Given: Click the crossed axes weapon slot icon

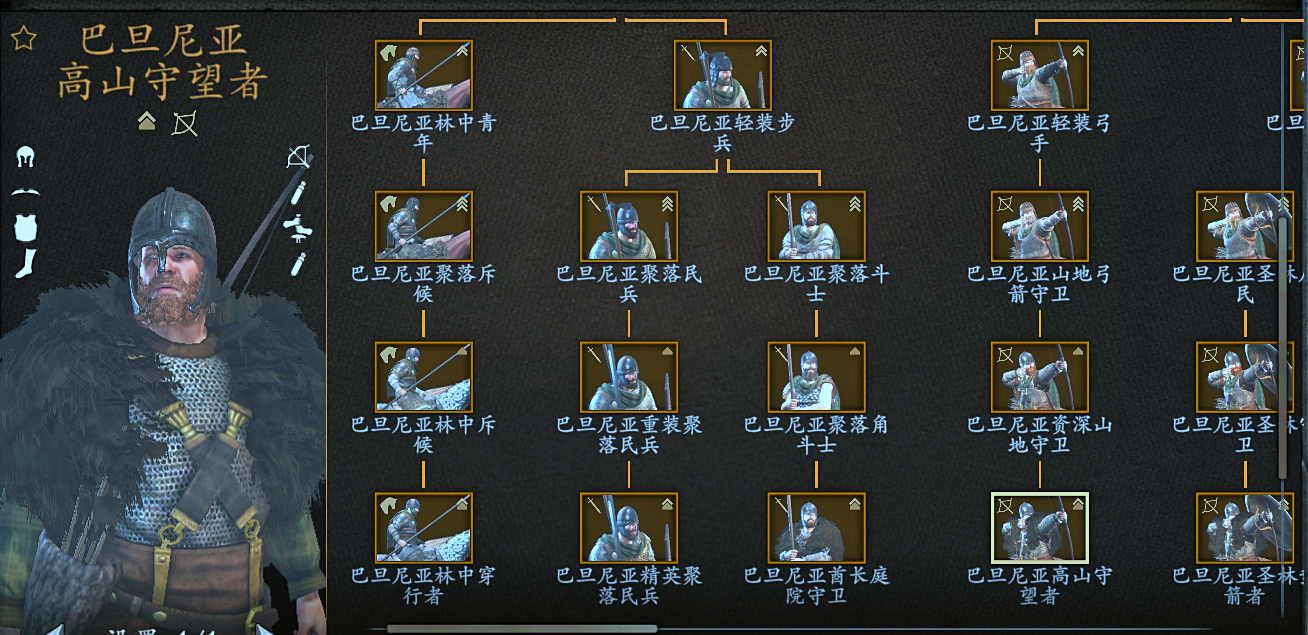Looking at the screenshot, I should click(298, 228).
